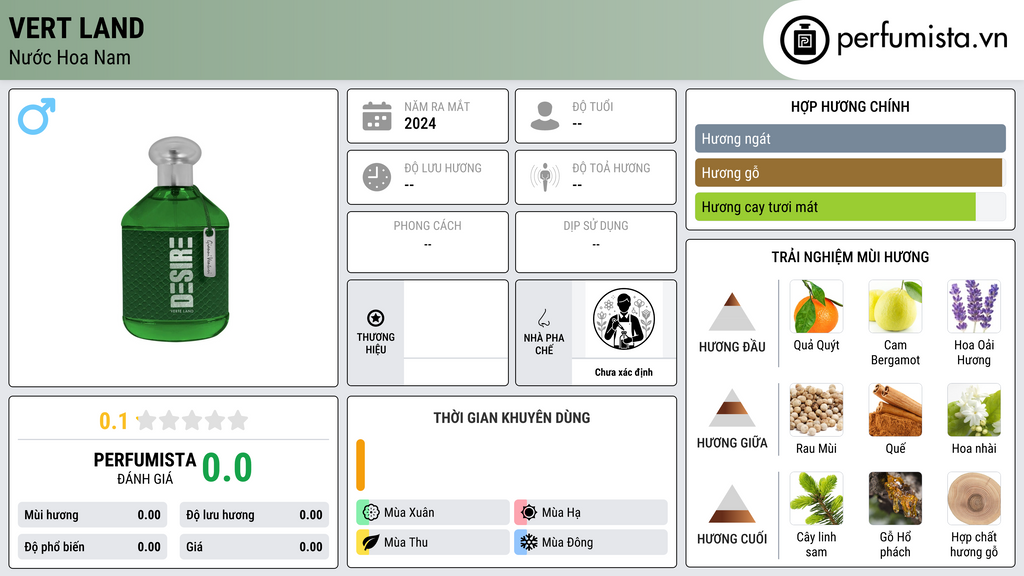Click the Mùi hương score row
The image size is (1024, 576).
point(92,515)
